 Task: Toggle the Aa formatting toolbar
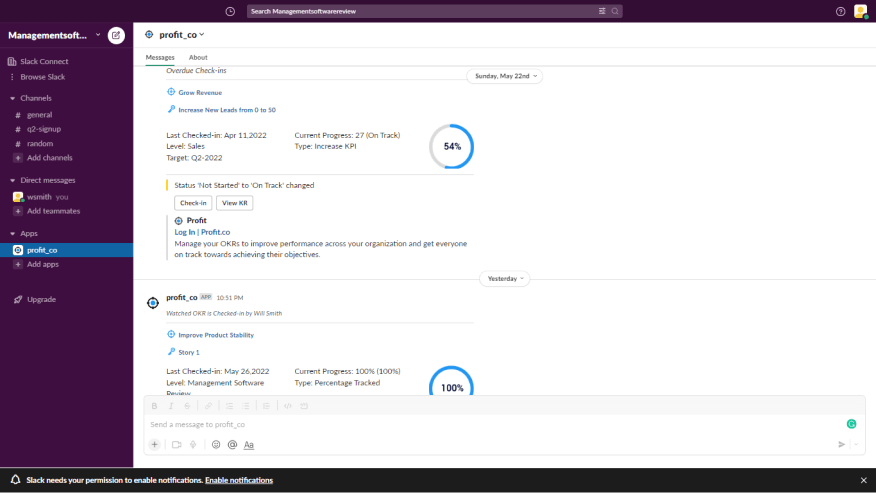pyautogui.click(x=249, y=444)
